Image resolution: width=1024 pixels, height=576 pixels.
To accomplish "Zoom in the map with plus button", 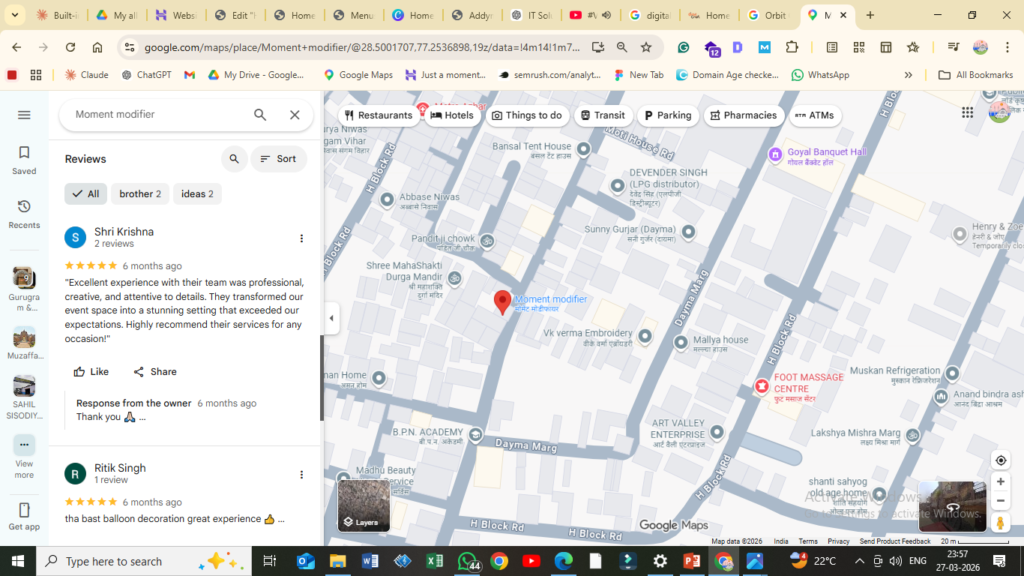I will point(1000,482).
